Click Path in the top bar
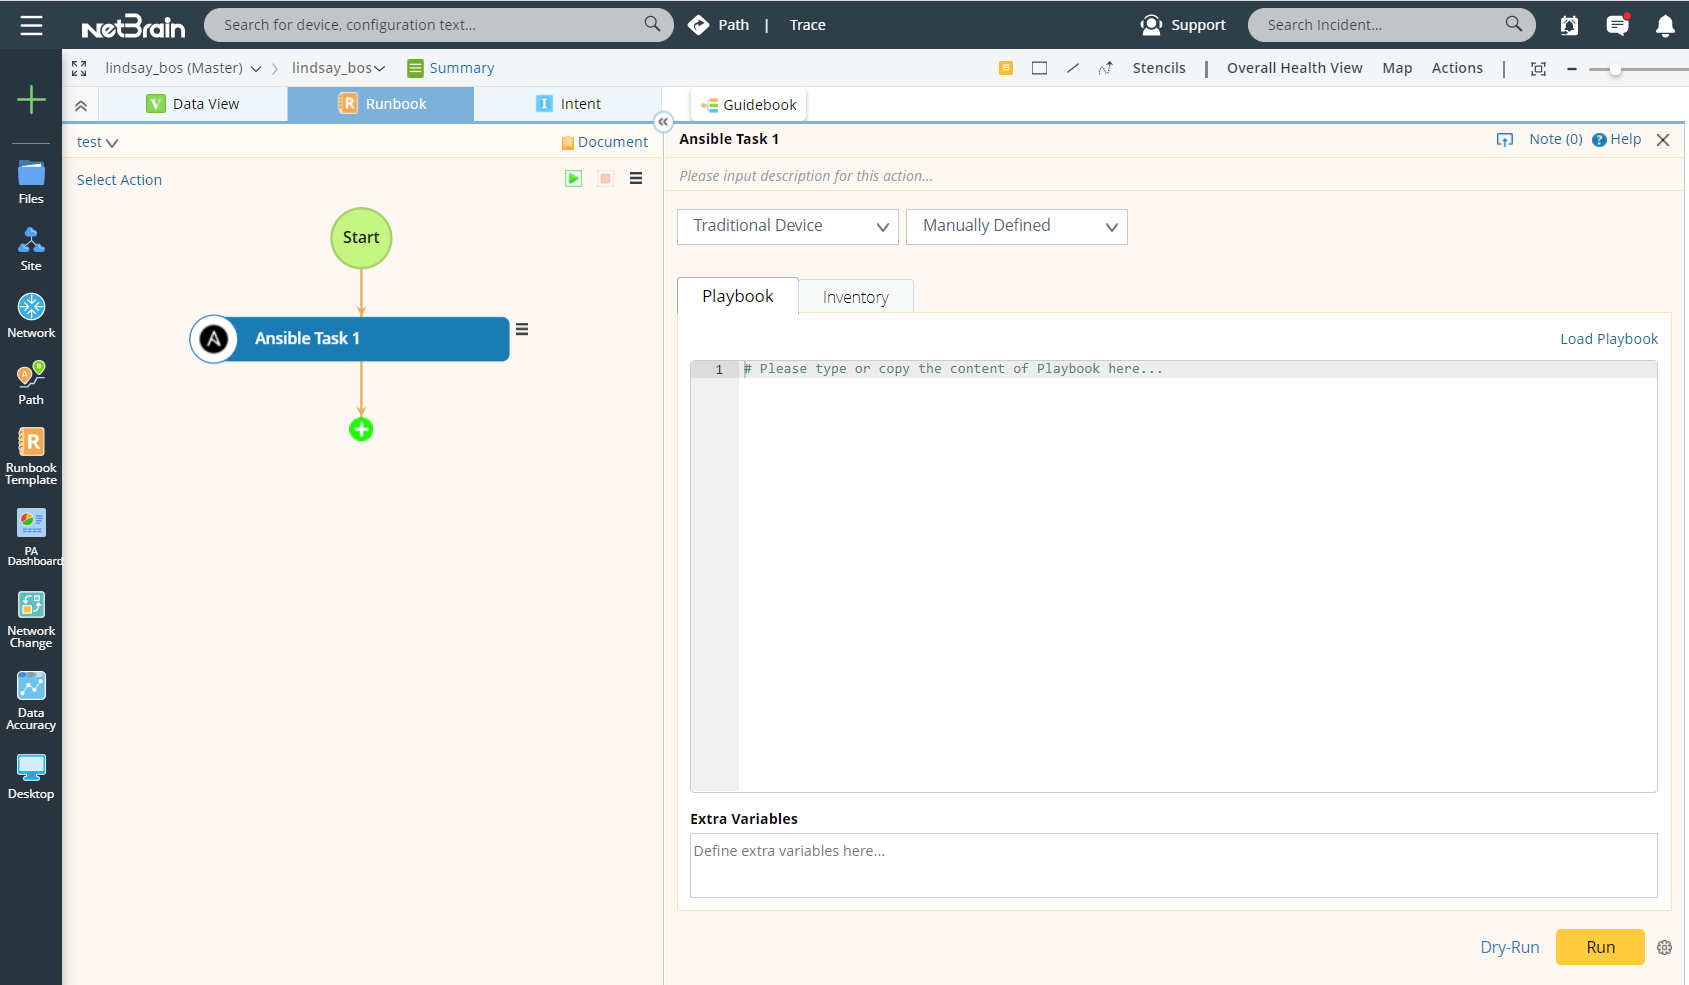Screen dimensions: 1689x985 pos(719,25)
